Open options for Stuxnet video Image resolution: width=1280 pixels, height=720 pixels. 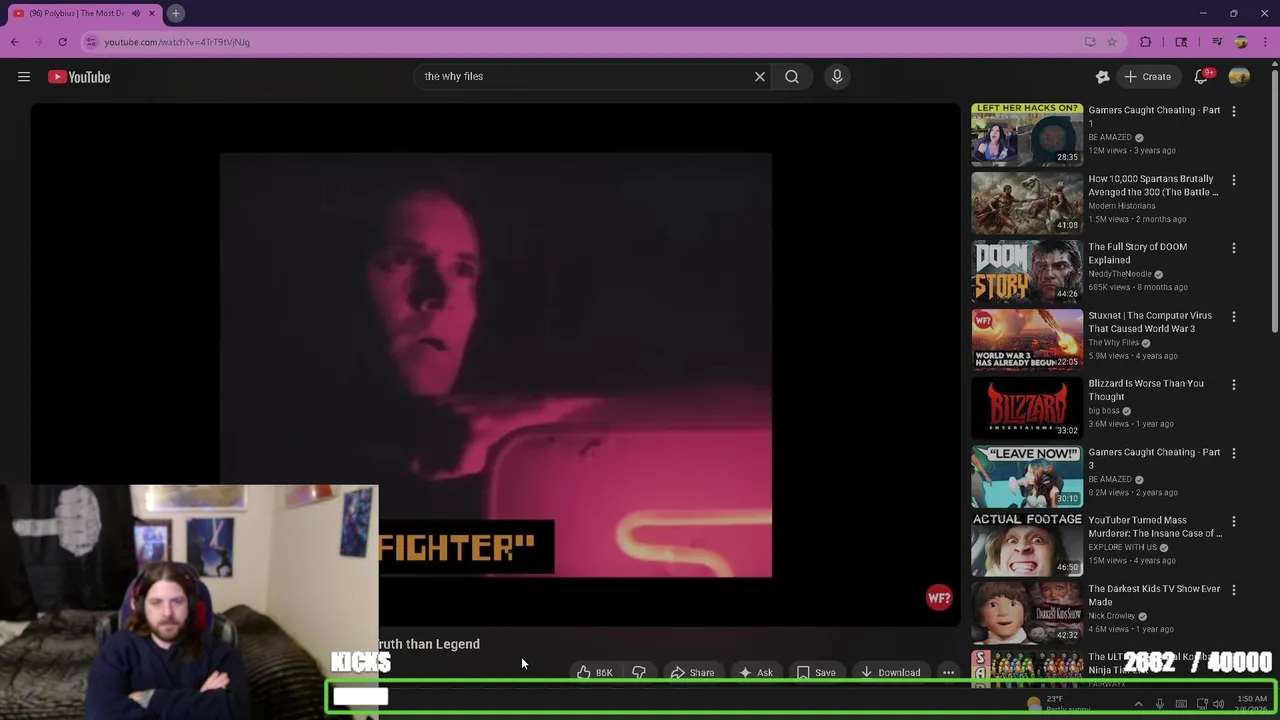[x=1234, y=317]
